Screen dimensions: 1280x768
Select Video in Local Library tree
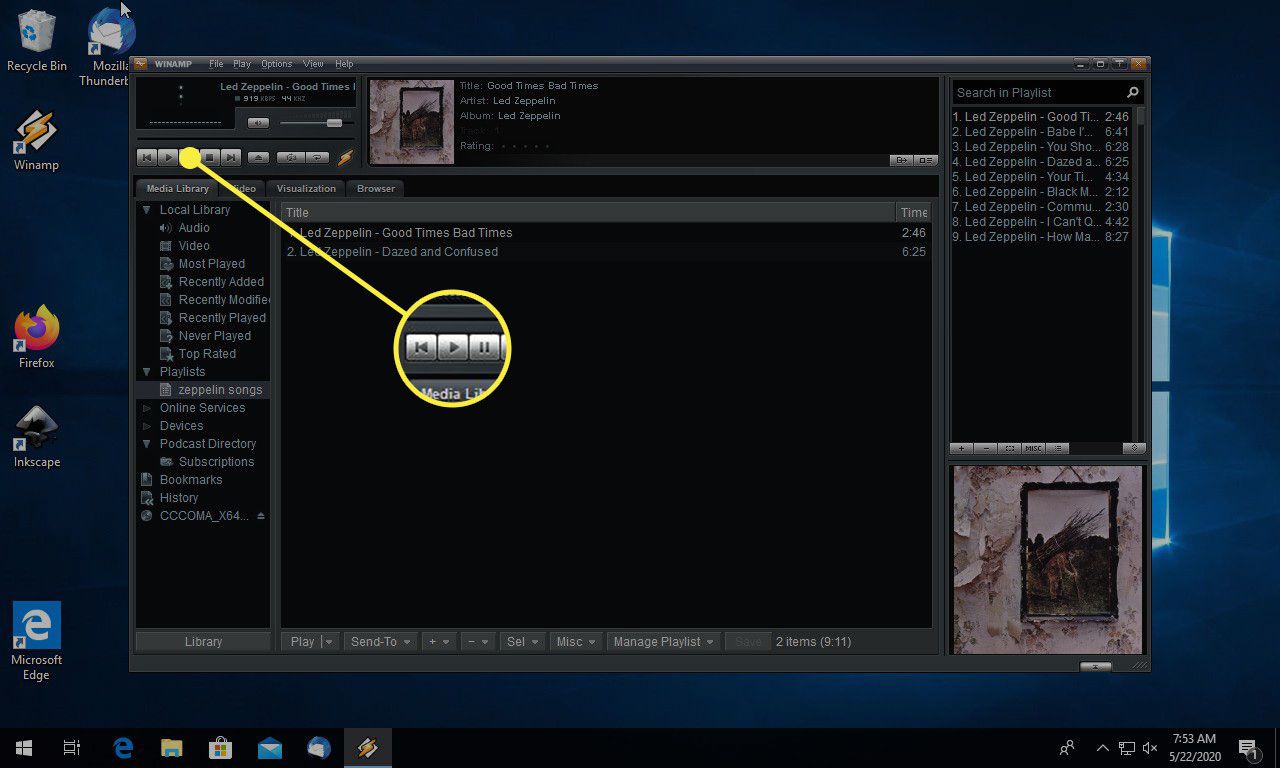coord(194,246)
